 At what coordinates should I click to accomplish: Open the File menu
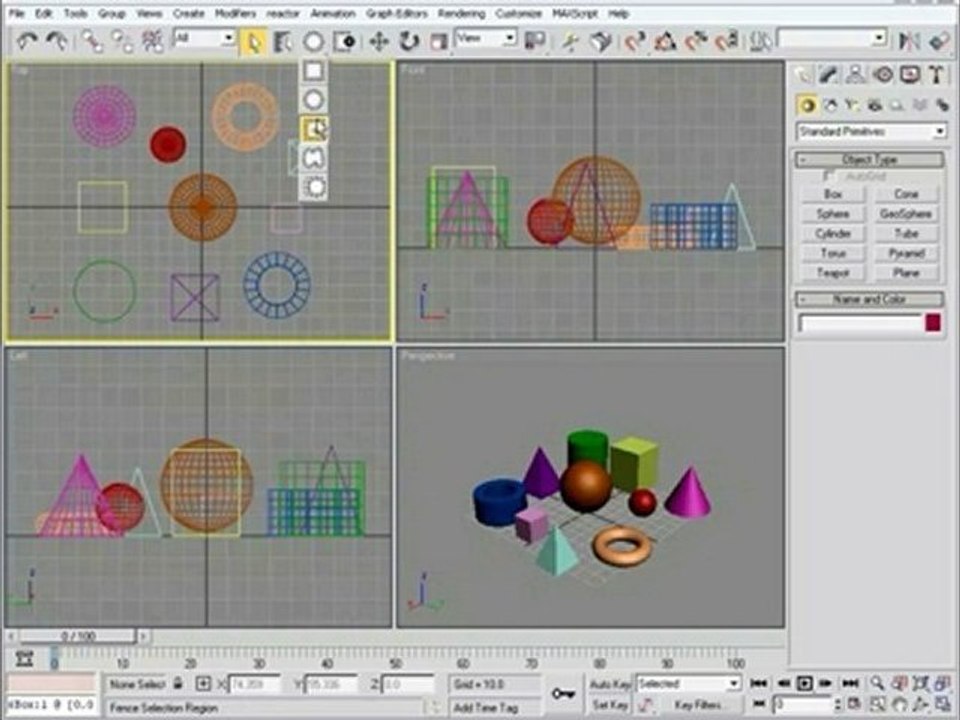16,13
